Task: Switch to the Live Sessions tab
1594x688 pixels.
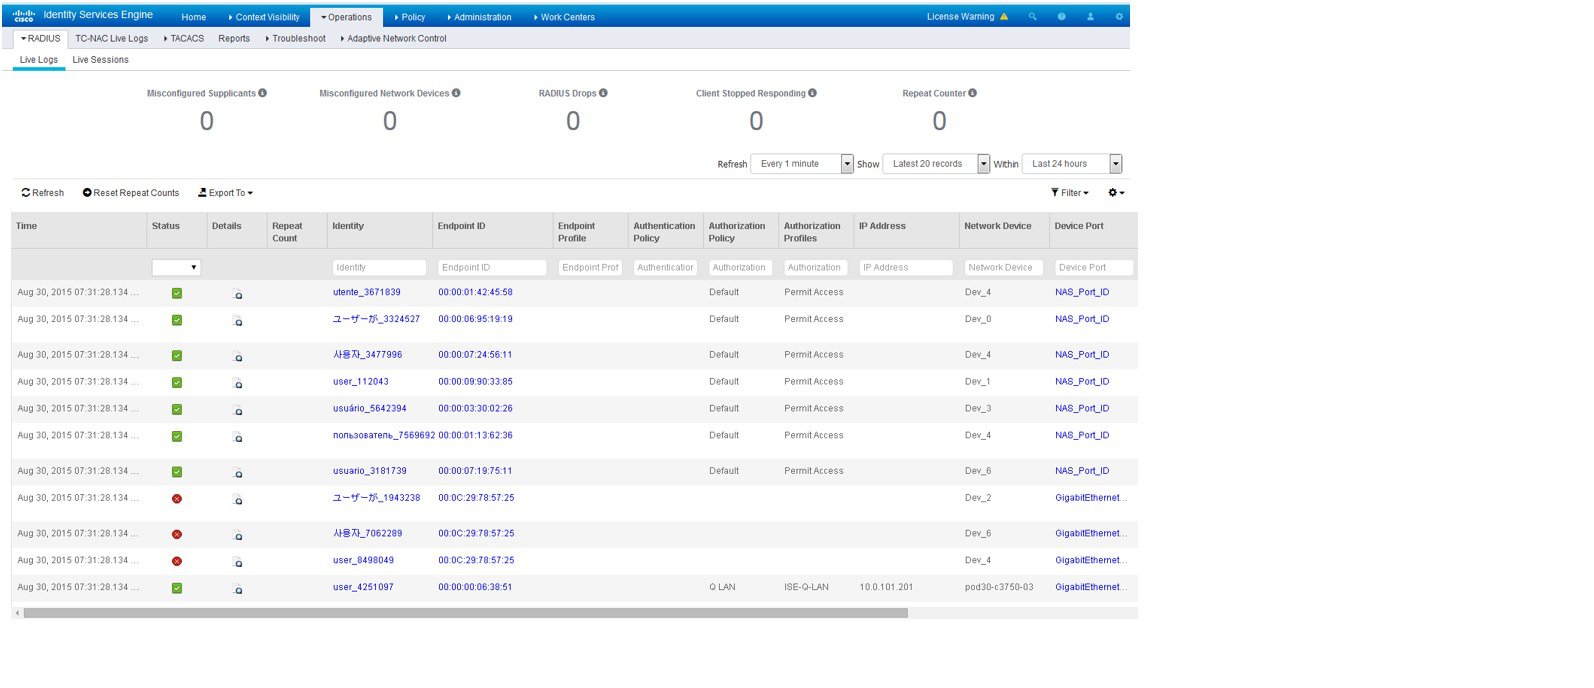Action: click(100, 60)
